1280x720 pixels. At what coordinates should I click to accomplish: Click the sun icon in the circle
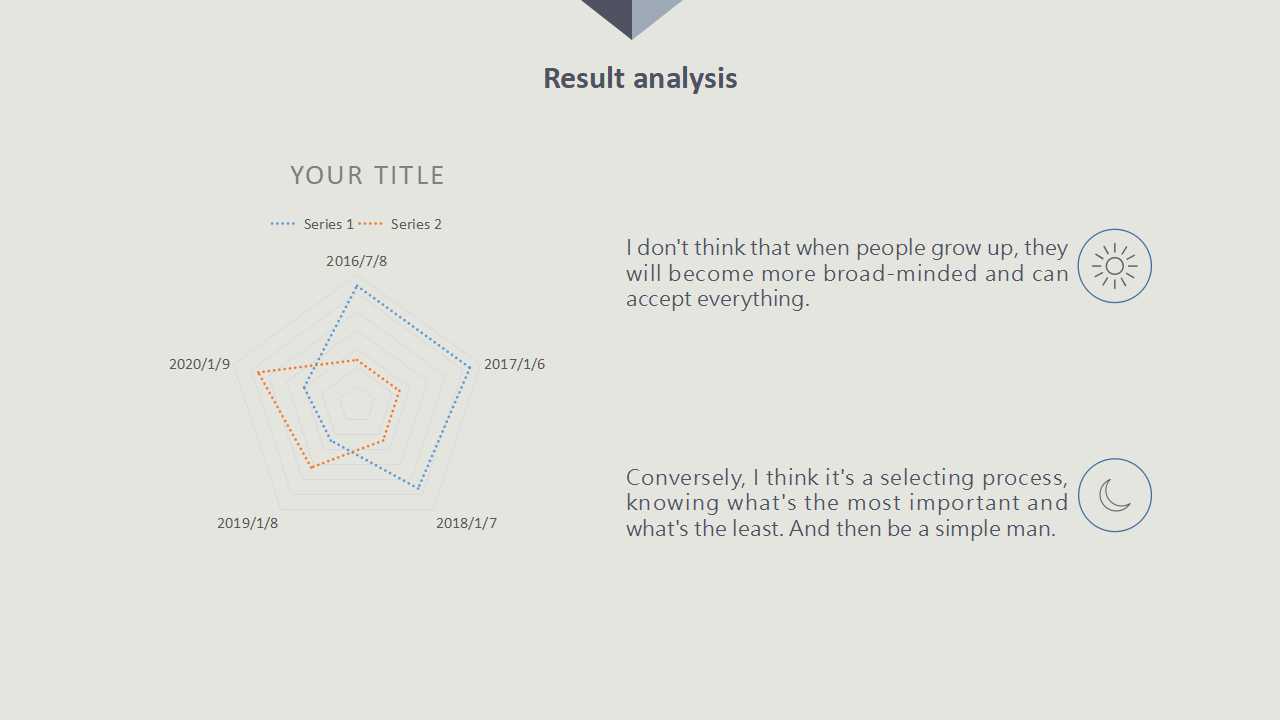pos(1115,266)
